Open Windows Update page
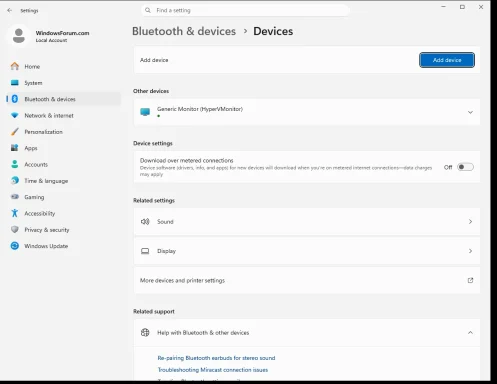Image resolution: width=497 pixels, height=384 pixels. (x=63, y=246)
